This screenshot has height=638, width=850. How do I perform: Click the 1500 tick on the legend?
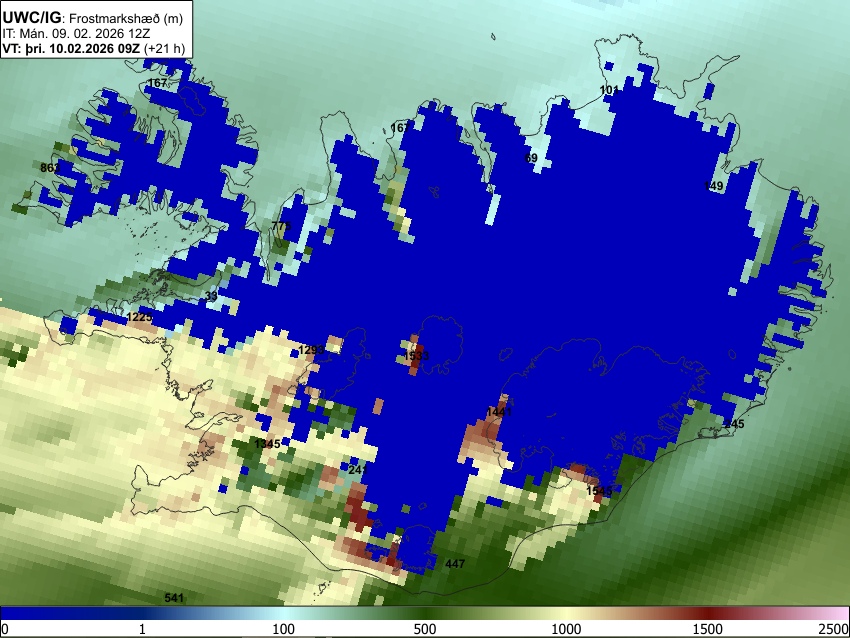coord(708,629)
